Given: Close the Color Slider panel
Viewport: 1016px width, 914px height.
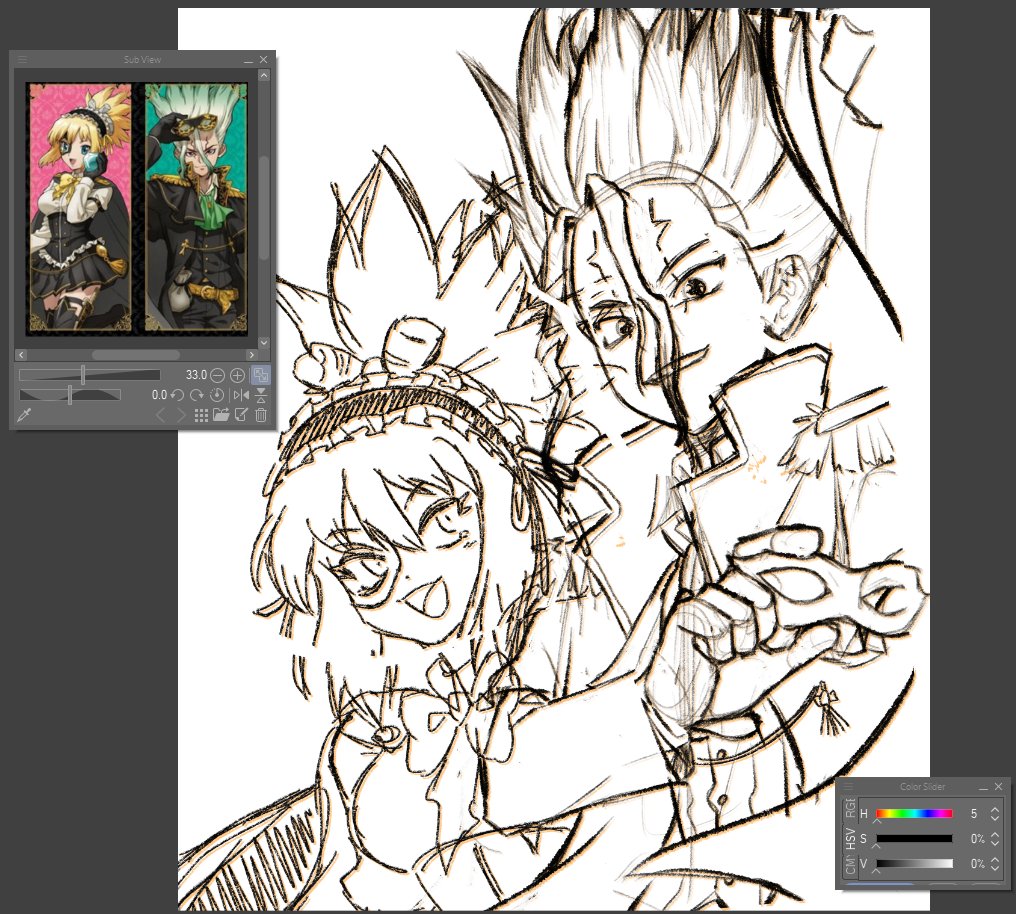Looking at the screenshot, I should (x=999, y=787).
